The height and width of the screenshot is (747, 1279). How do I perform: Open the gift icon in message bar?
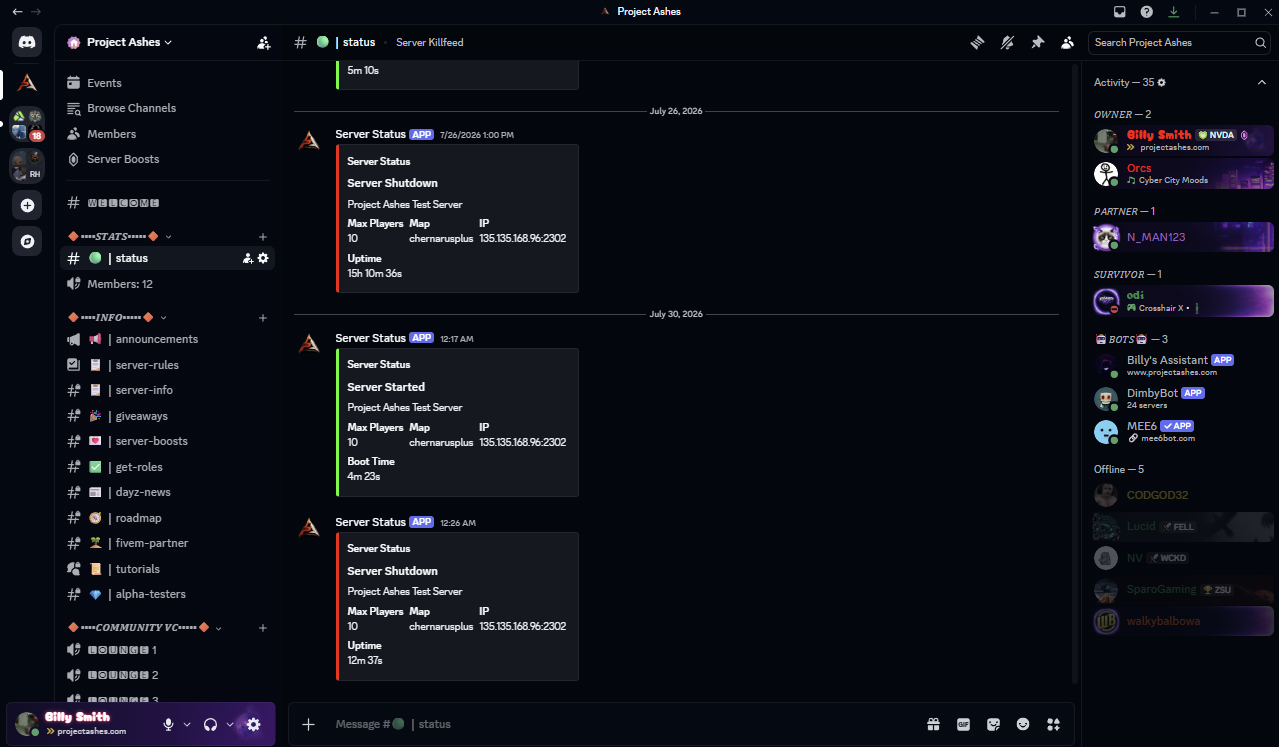[x=933, y=724]
